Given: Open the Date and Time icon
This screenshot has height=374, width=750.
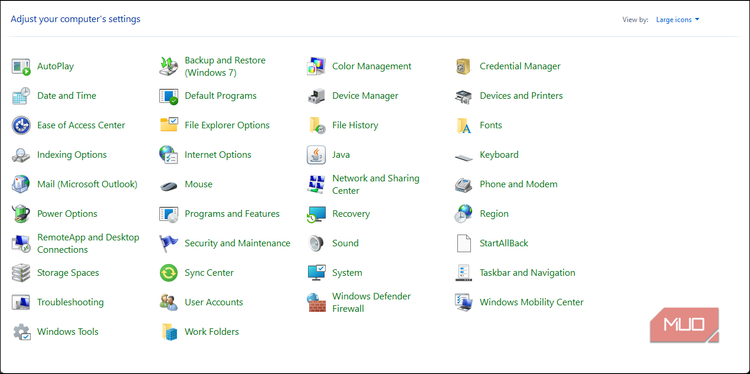Looking at the screenshot, I should point(21,96).
